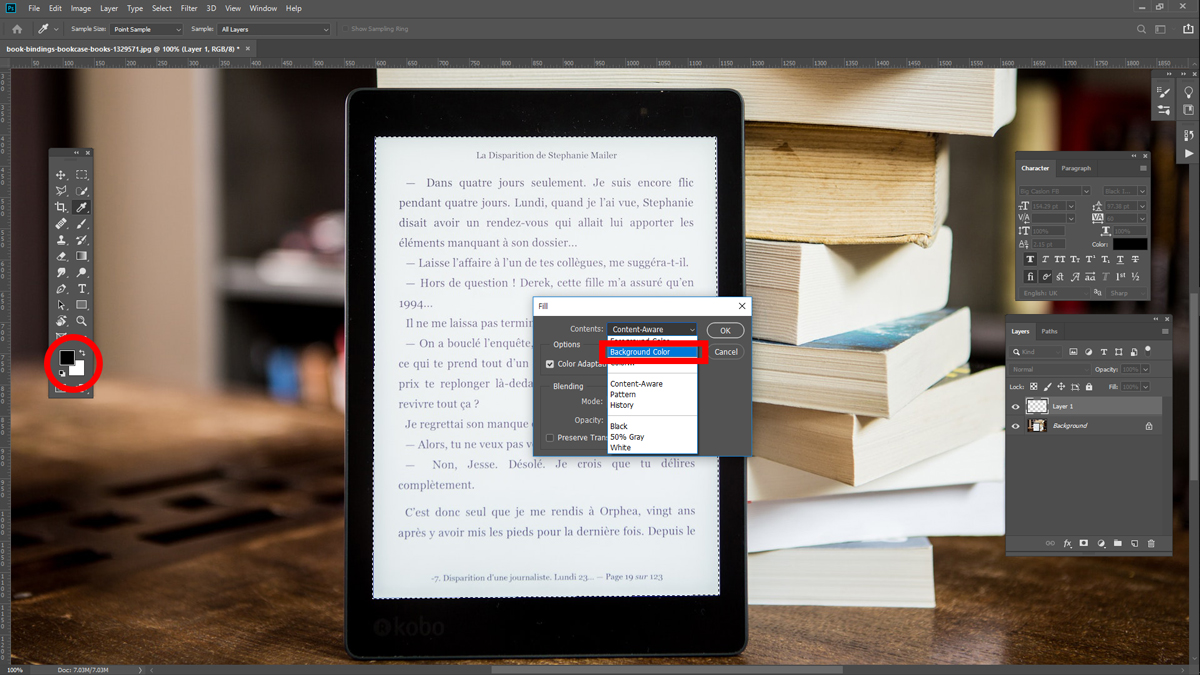Select the Path Selection tool
Viewport: 1200px width, 675px height.
(61, 305)
